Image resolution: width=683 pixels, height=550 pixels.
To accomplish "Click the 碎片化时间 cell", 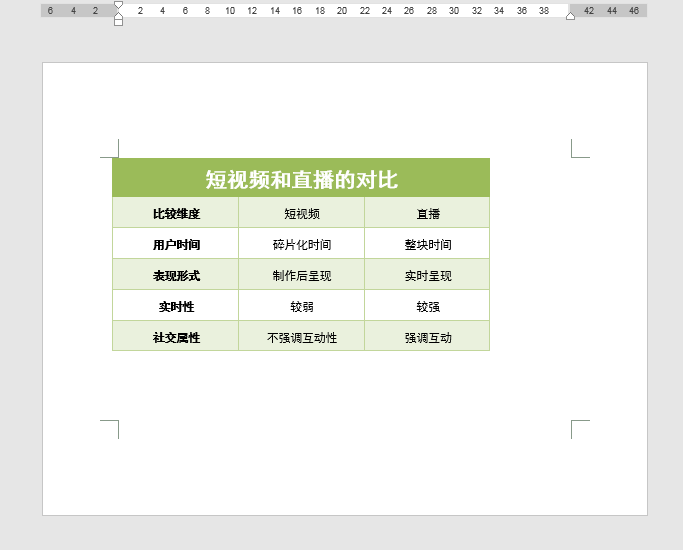I will pyautogui.click(x=301, y=243).
